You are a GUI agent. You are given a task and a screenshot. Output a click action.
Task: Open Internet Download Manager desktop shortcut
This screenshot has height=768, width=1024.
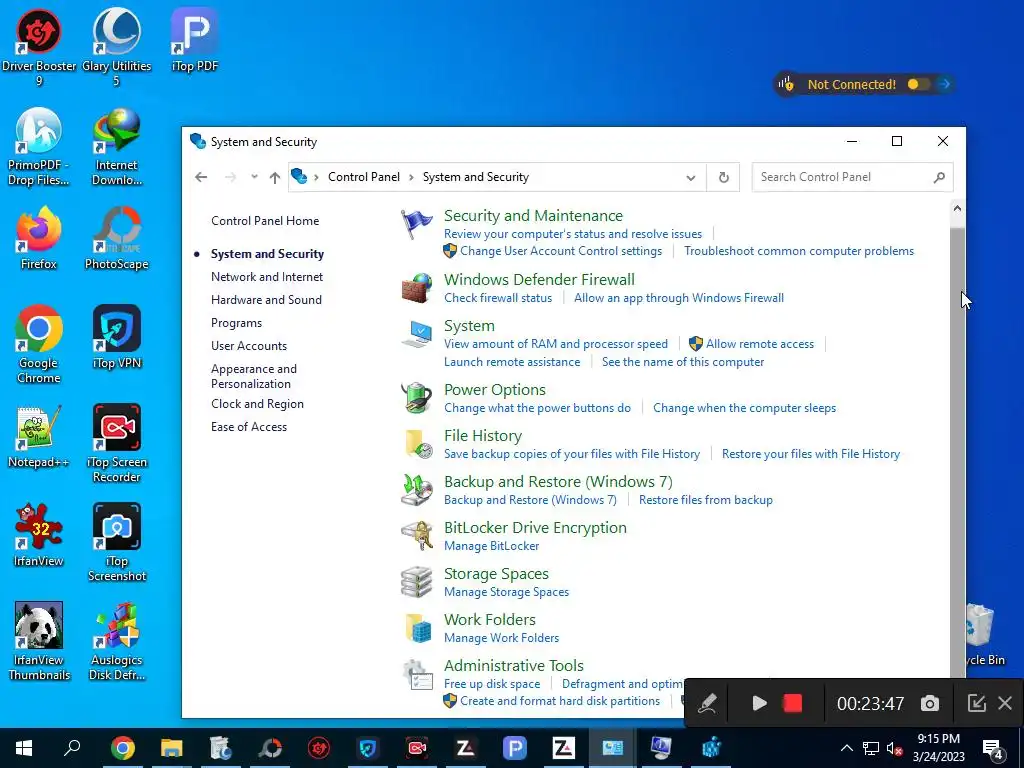[x=117, y=147]
